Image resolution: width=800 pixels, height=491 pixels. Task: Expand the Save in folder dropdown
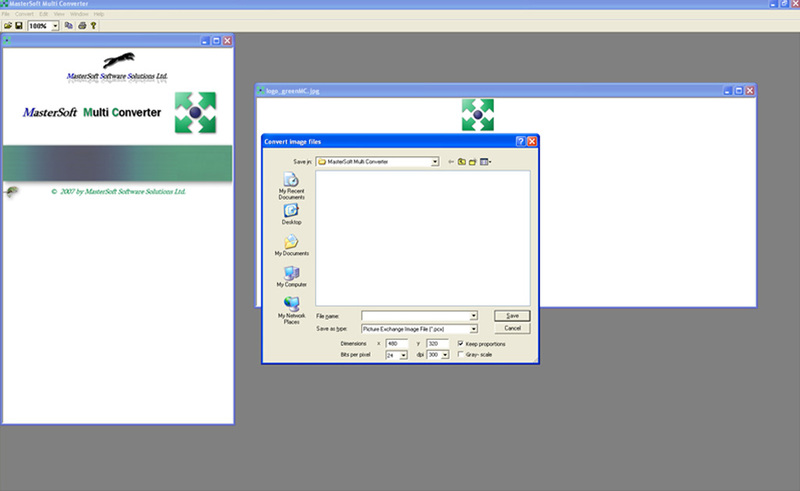pyautogui.click(x=435, y=162)
